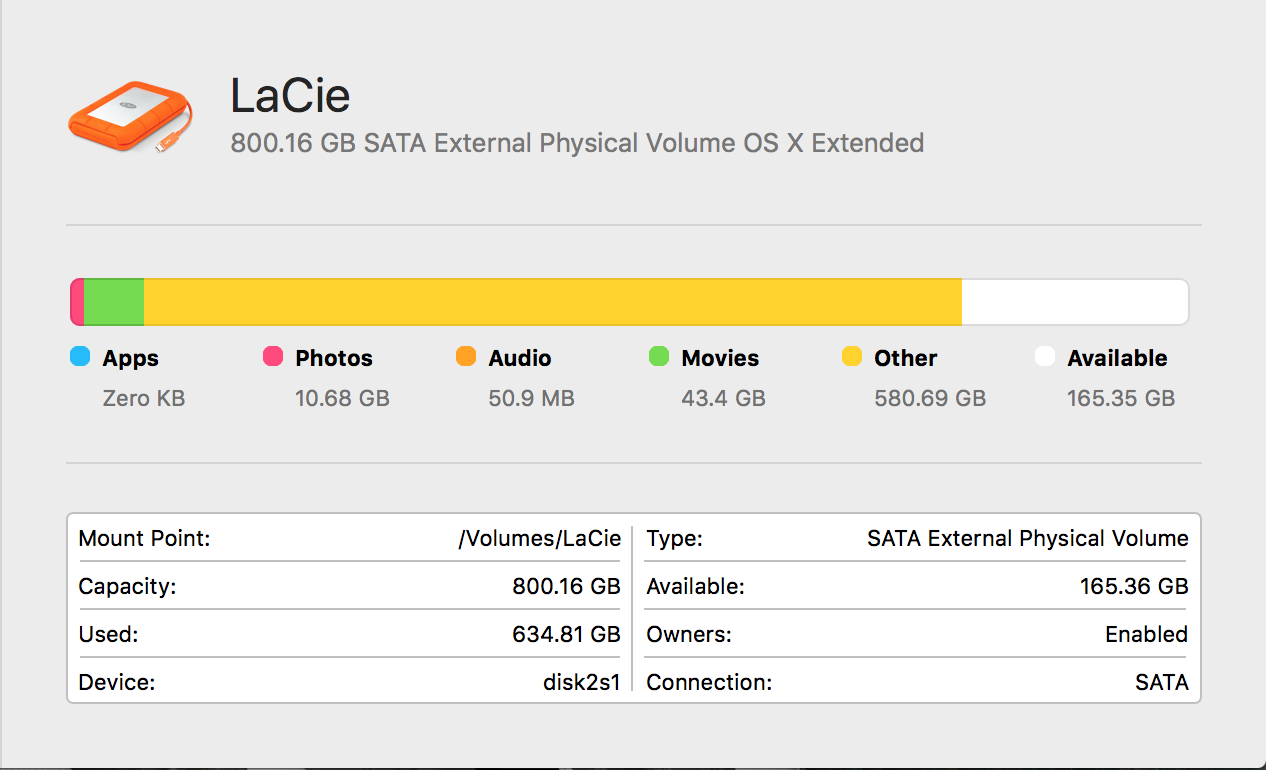Click the yellow Other segment in storage bar
Screen dimensions: 1266x770
pos(552,302)
